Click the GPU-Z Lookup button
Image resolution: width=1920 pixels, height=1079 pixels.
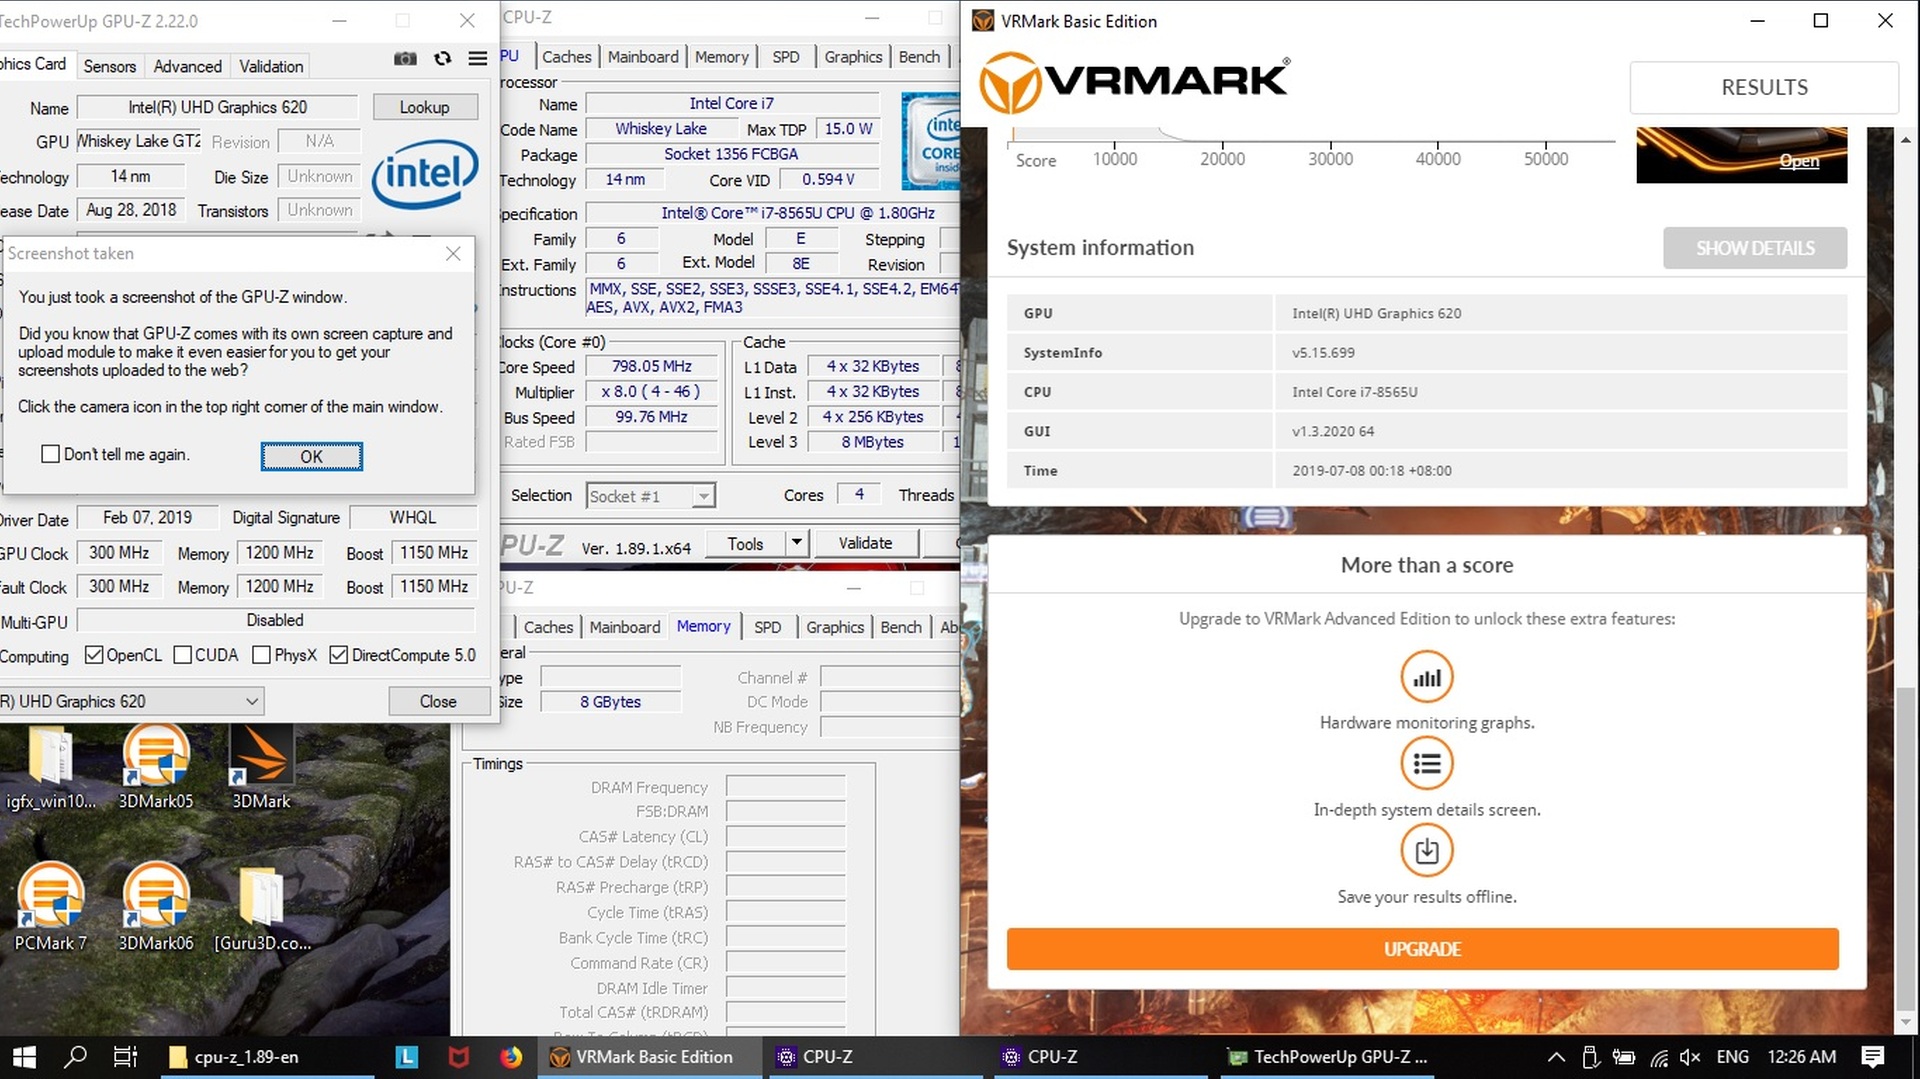424,107
